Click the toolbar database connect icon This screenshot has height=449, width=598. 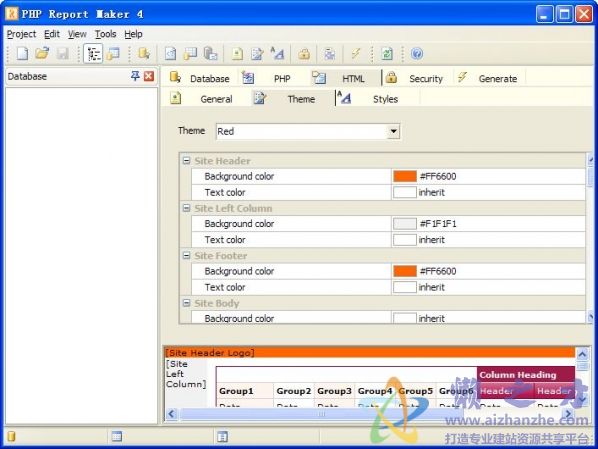pyautogui.click(x=144, y=53)
